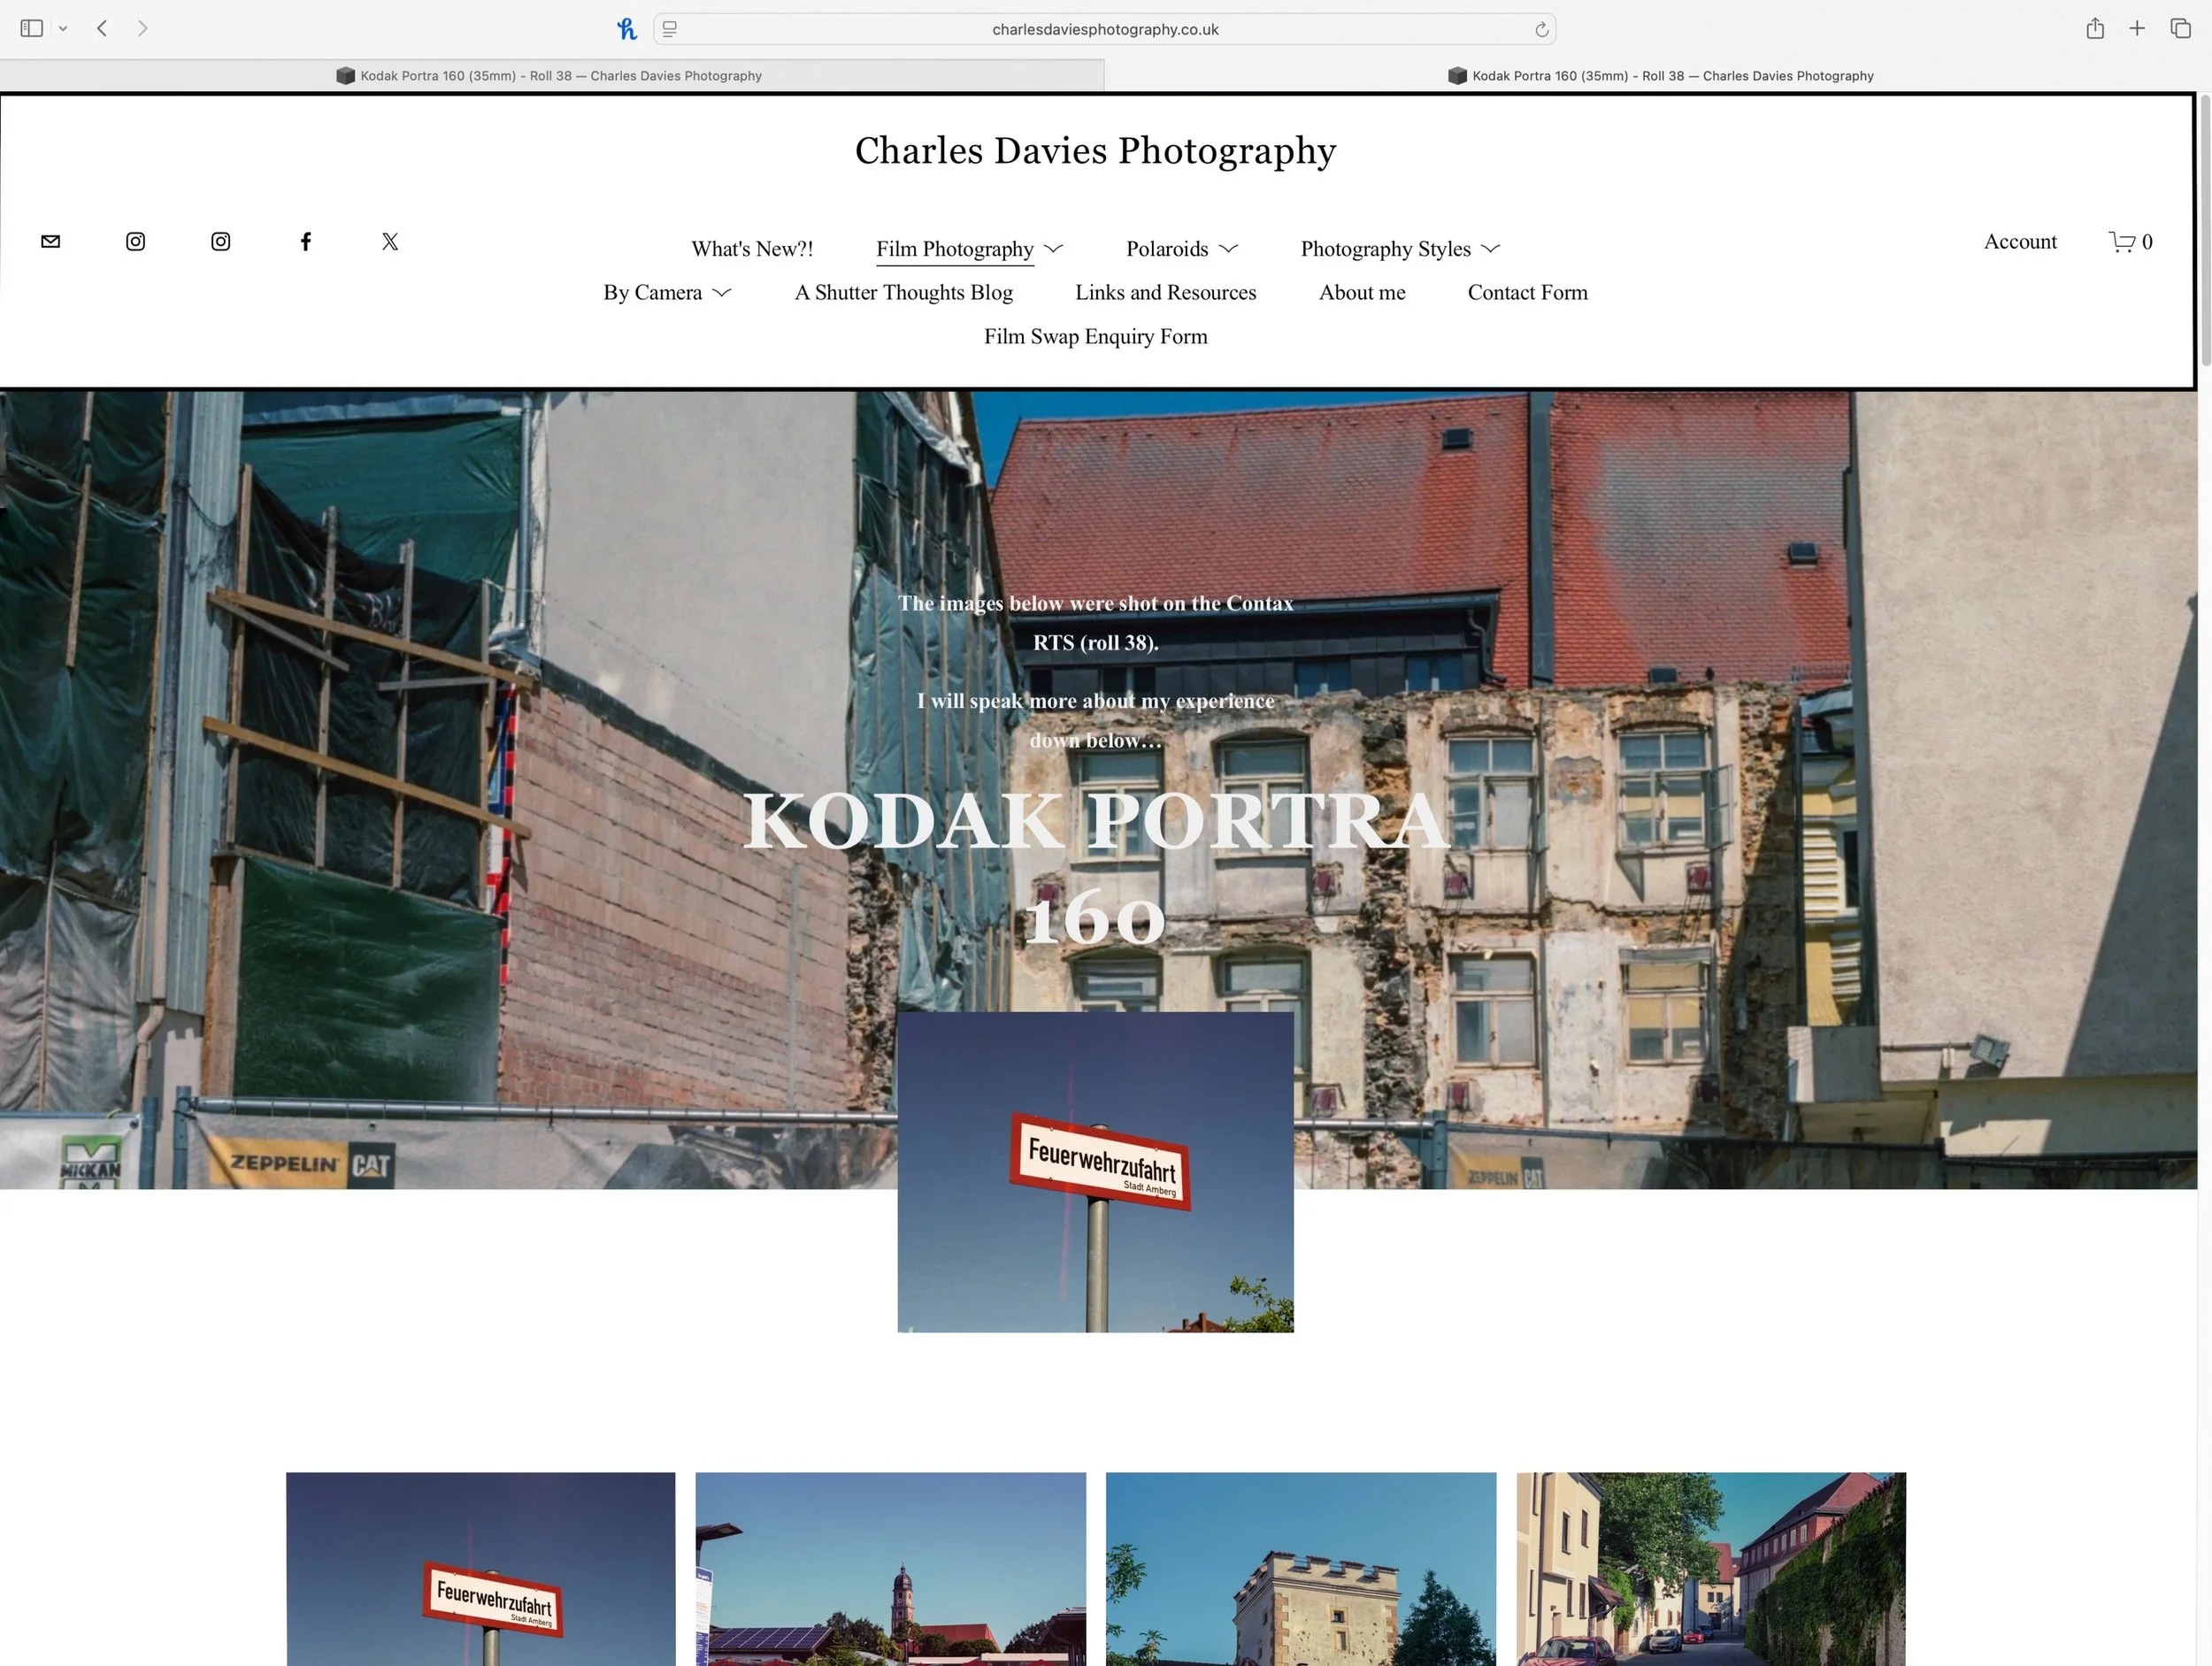Viewport: 2212px width, 1666px height.
Task: Click the Account link
Action: tap(2019, 241)
